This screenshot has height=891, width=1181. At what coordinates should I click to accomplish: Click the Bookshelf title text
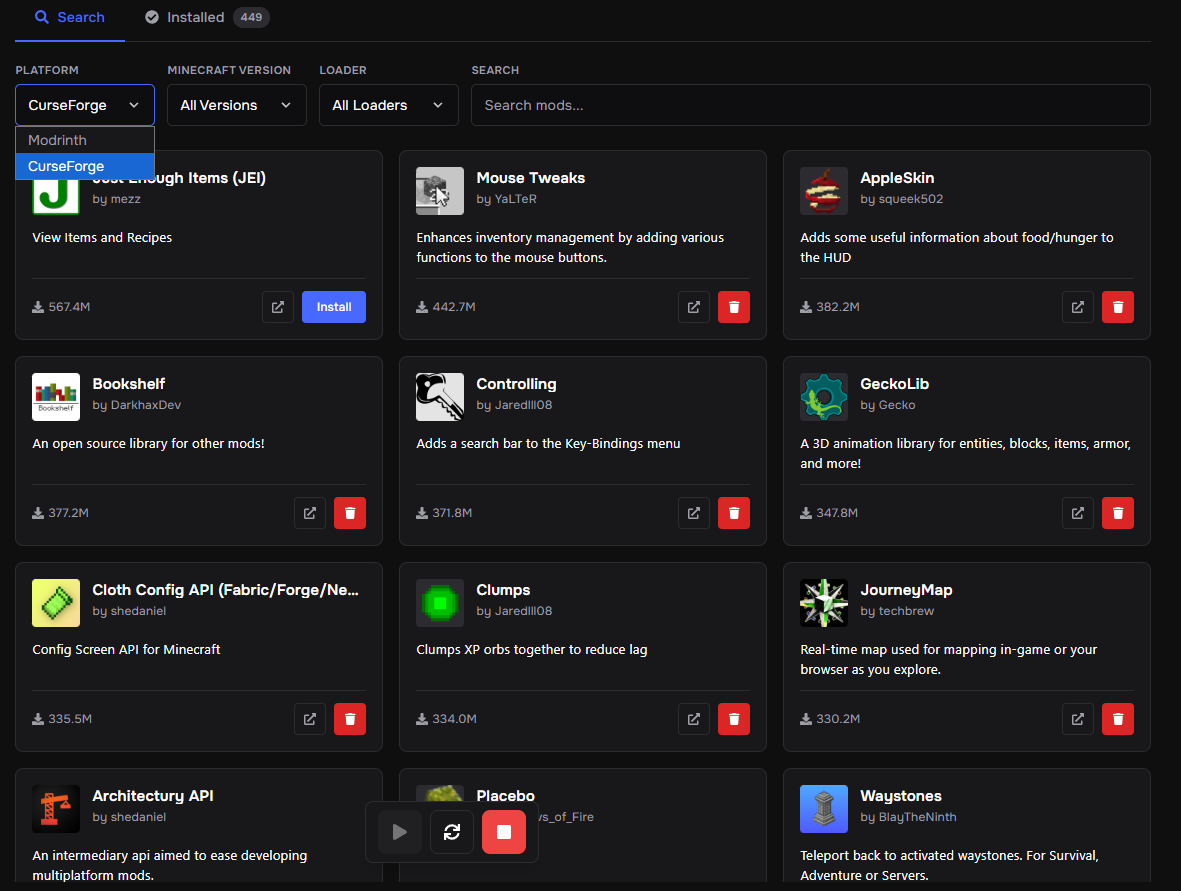pyautogui.click(x=129, y=383)
